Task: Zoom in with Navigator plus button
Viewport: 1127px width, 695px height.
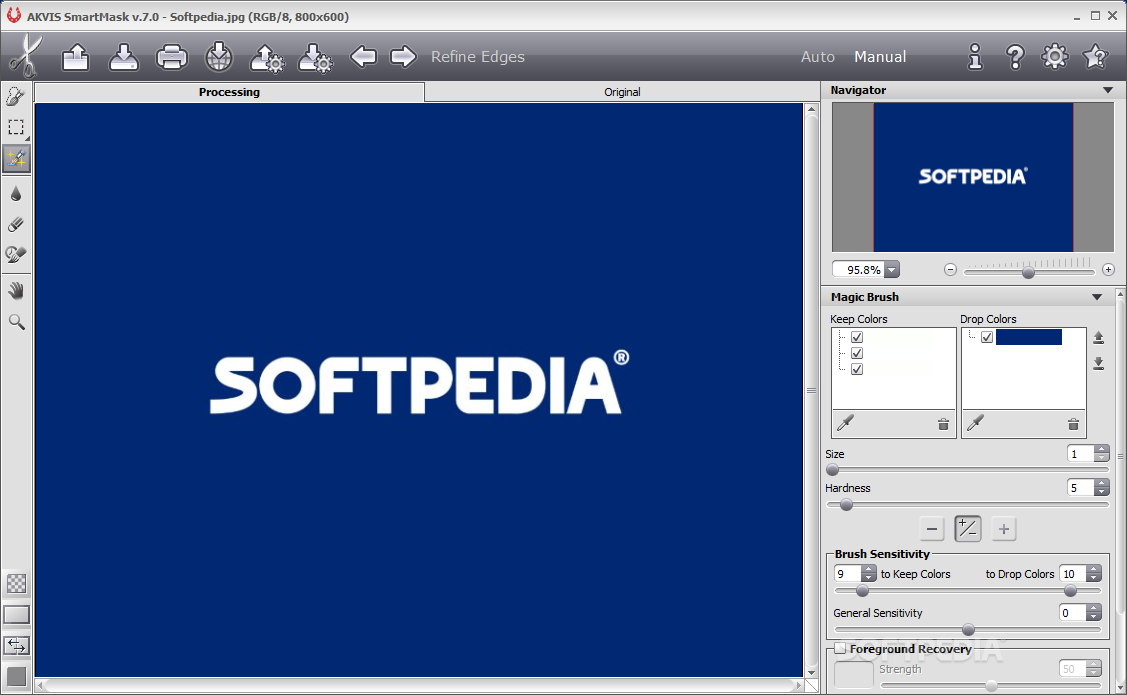Action: (1108, 270)
